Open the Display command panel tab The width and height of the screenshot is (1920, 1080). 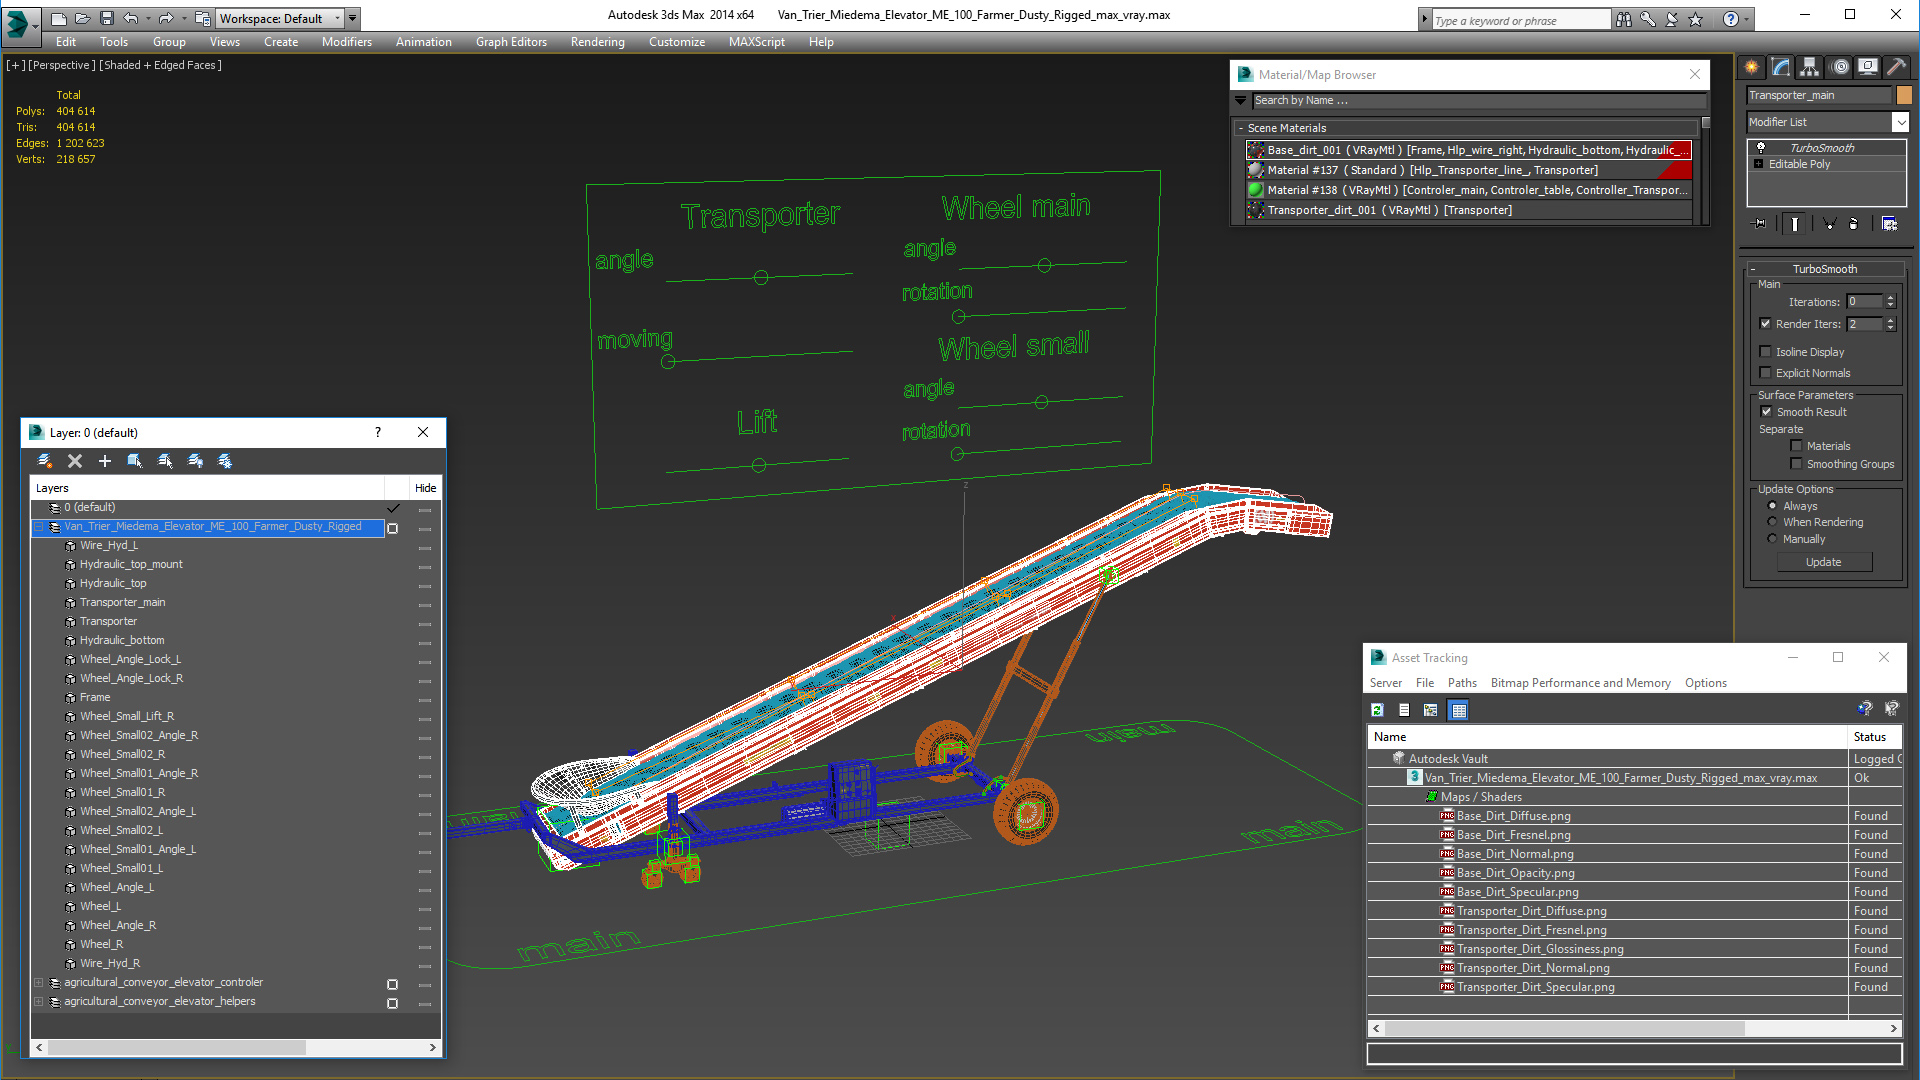click(x=1868, y=67)
